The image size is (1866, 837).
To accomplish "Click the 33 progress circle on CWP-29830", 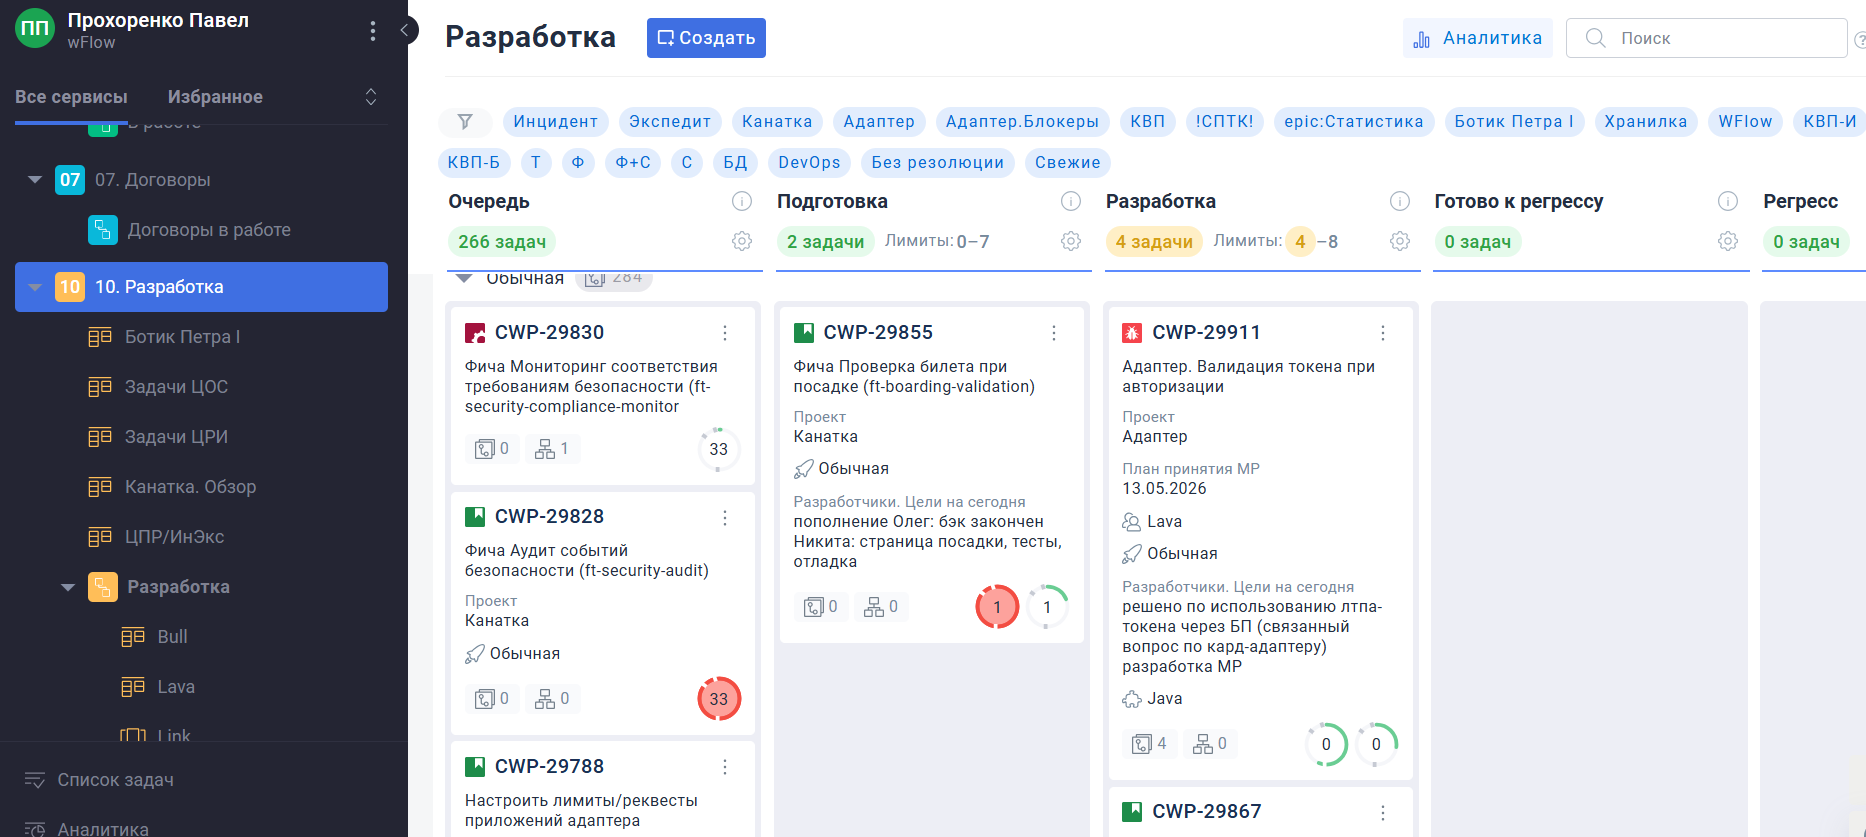I will 719,449.
